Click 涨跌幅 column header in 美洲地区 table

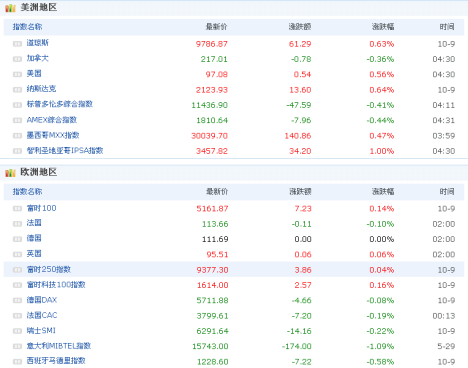(383, 27)
